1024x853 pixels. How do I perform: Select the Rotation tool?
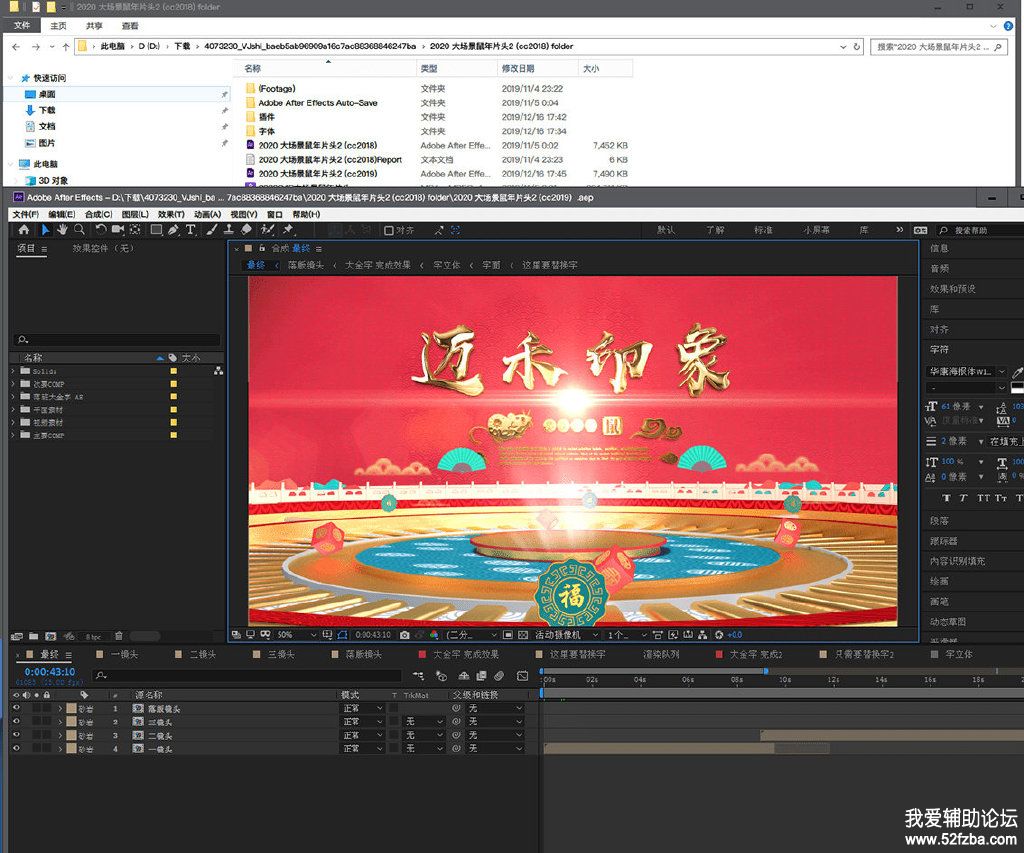pos(100,229)
